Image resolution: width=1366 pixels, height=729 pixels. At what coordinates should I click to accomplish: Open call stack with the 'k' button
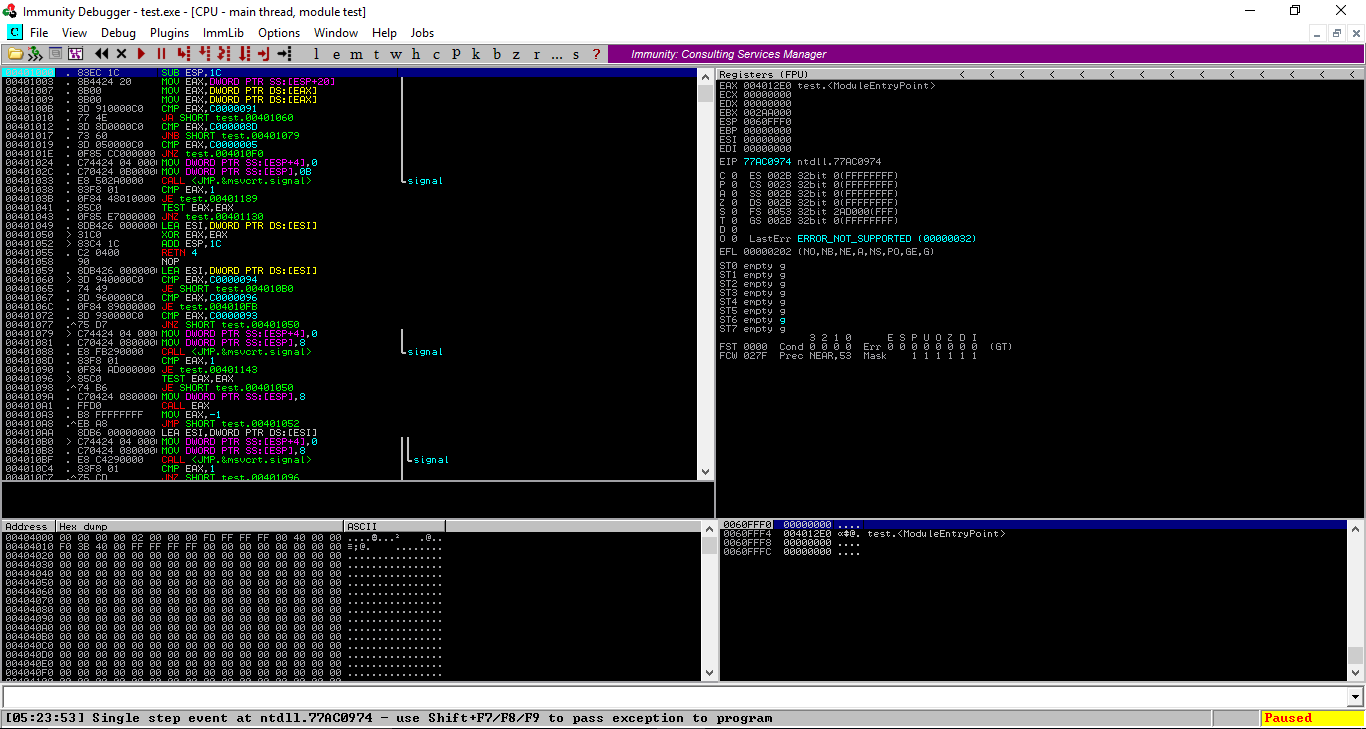tap(476, 54)
